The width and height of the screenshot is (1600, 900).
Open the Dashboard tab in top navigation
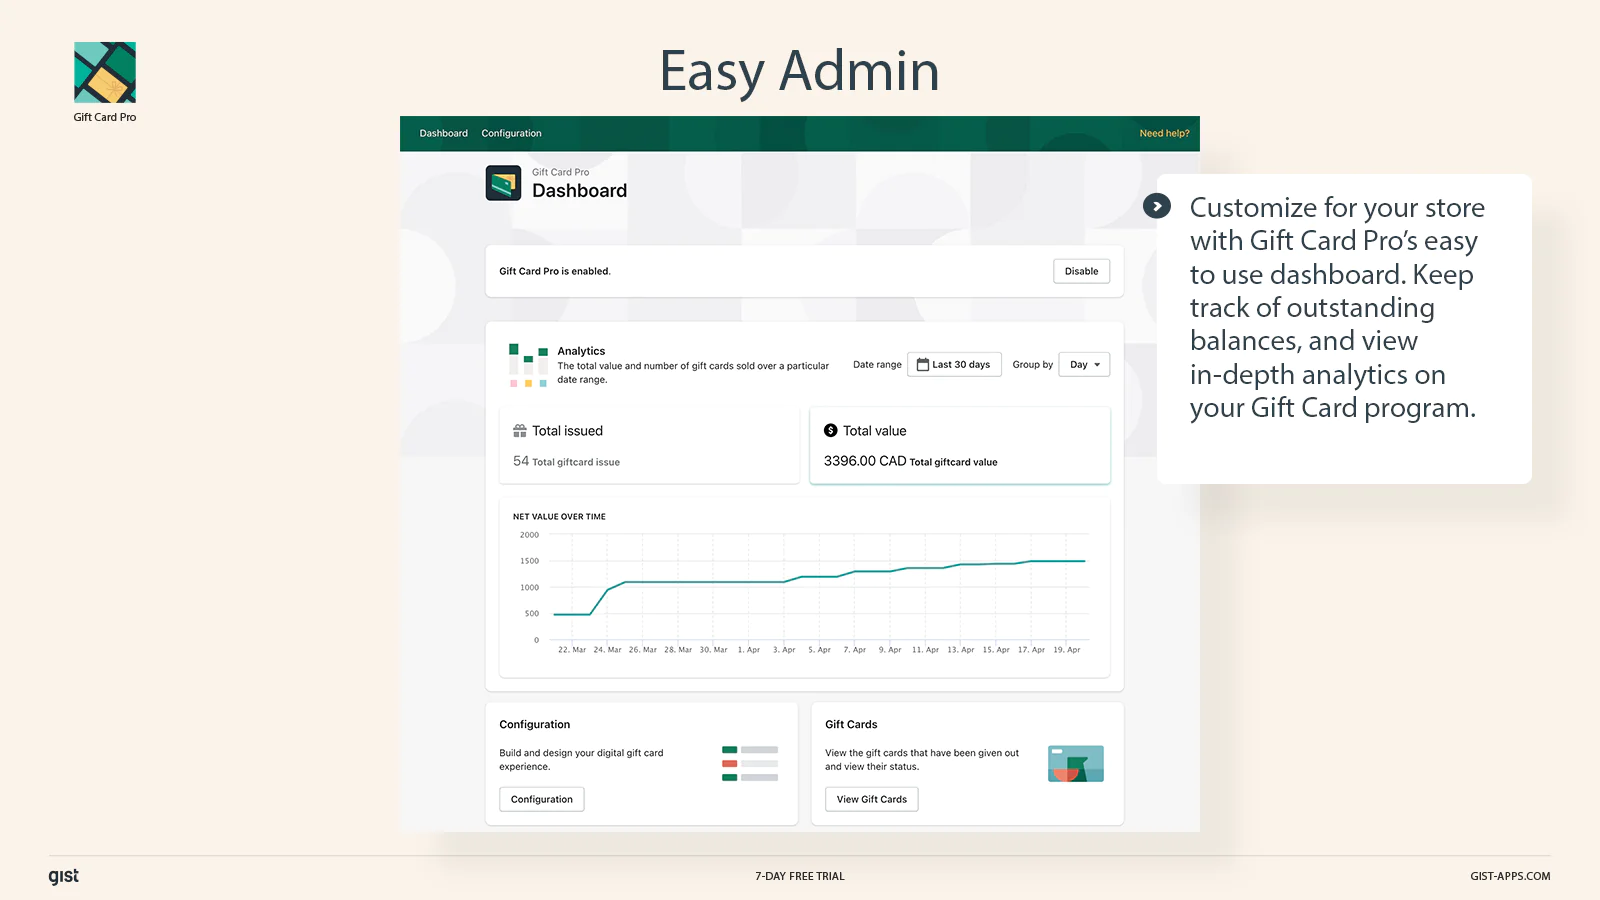click(443, 133)
